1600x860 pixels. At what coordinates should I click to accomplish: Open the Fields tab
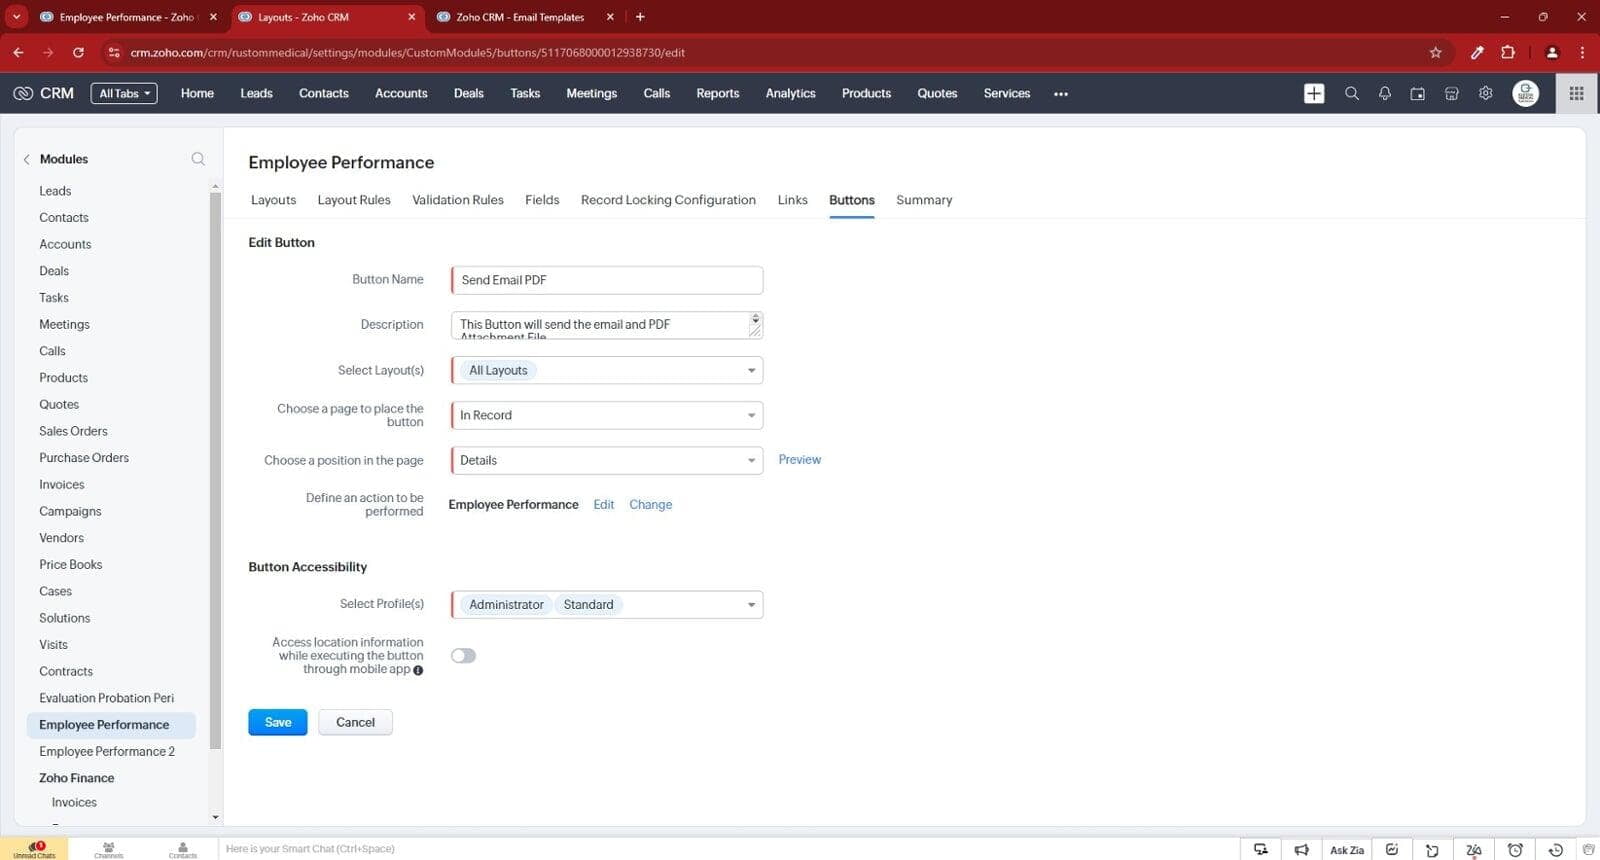(x=542, y=200)
